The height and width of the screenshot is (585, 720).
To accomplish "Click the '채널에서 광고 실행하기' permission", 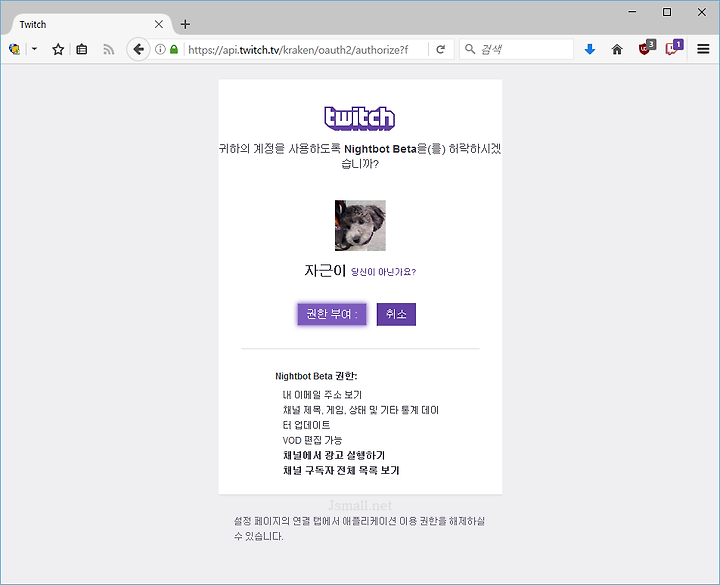I will tap(334, 456).
